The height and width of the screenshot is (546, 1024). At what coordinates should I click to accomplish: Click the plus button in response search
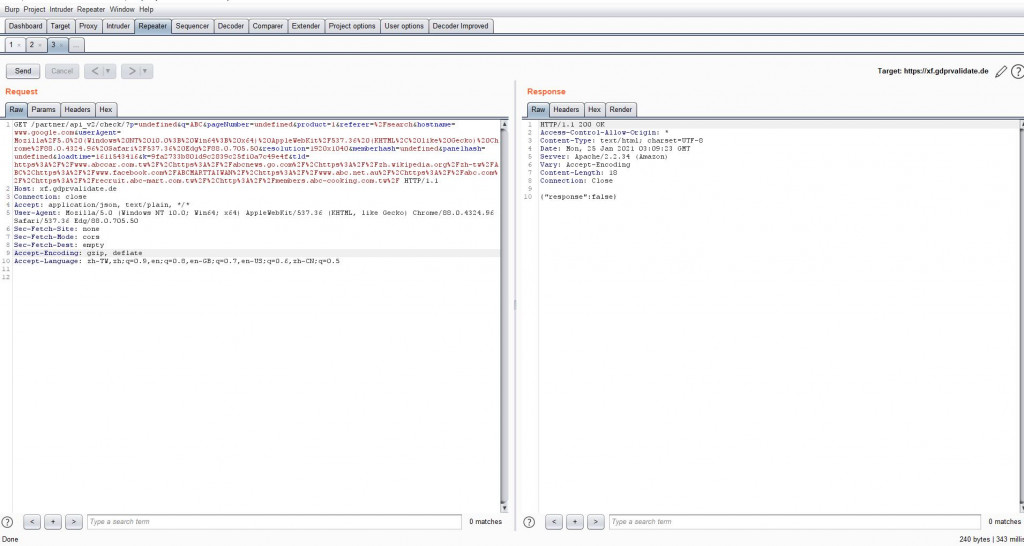pyautogui.click(x=575, y=522)
